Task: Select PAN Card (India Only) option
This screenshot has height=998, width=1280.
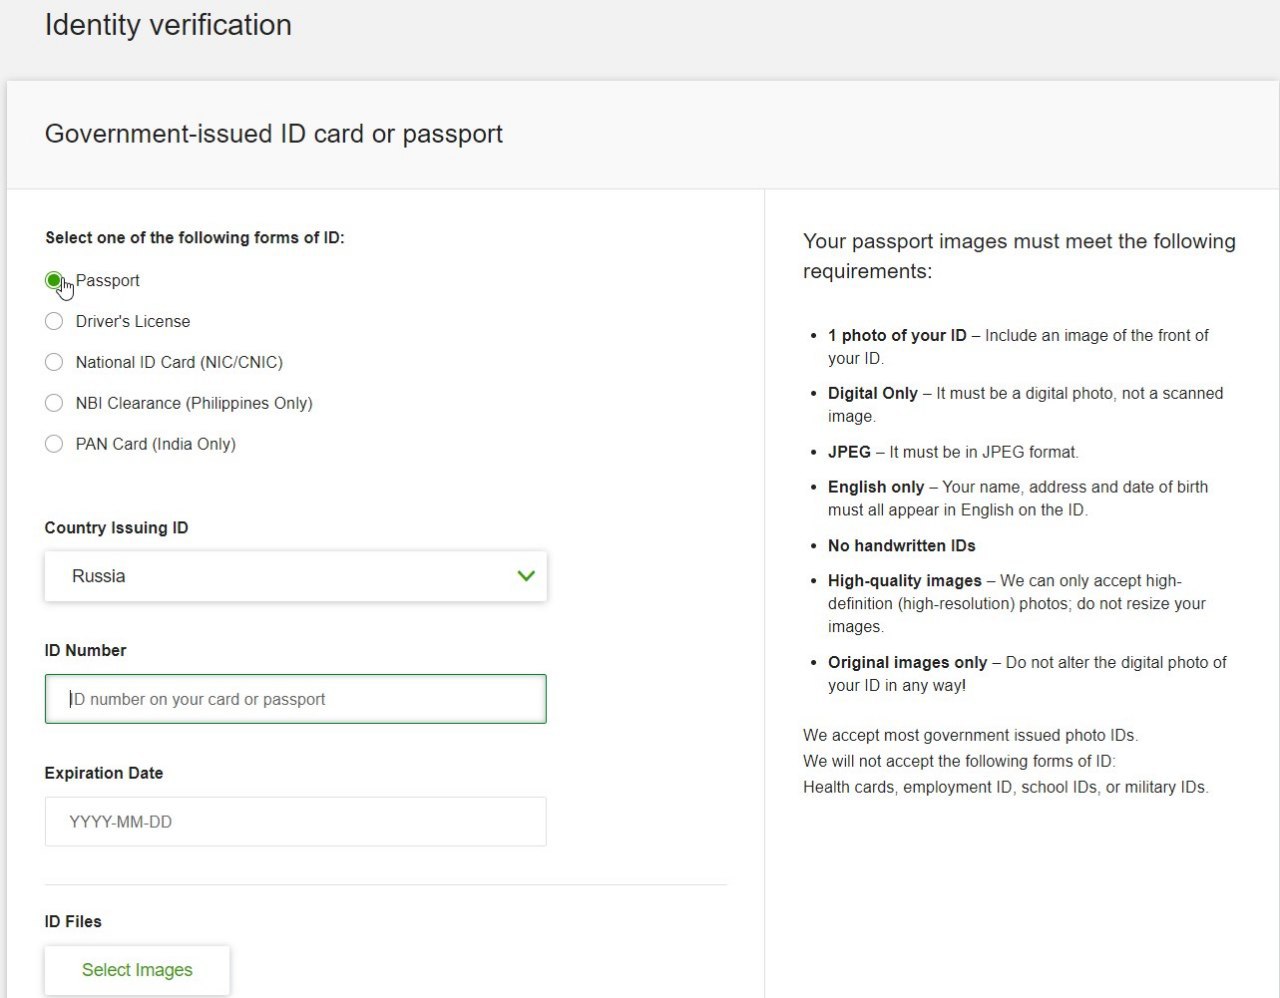Action: (54, 444)
